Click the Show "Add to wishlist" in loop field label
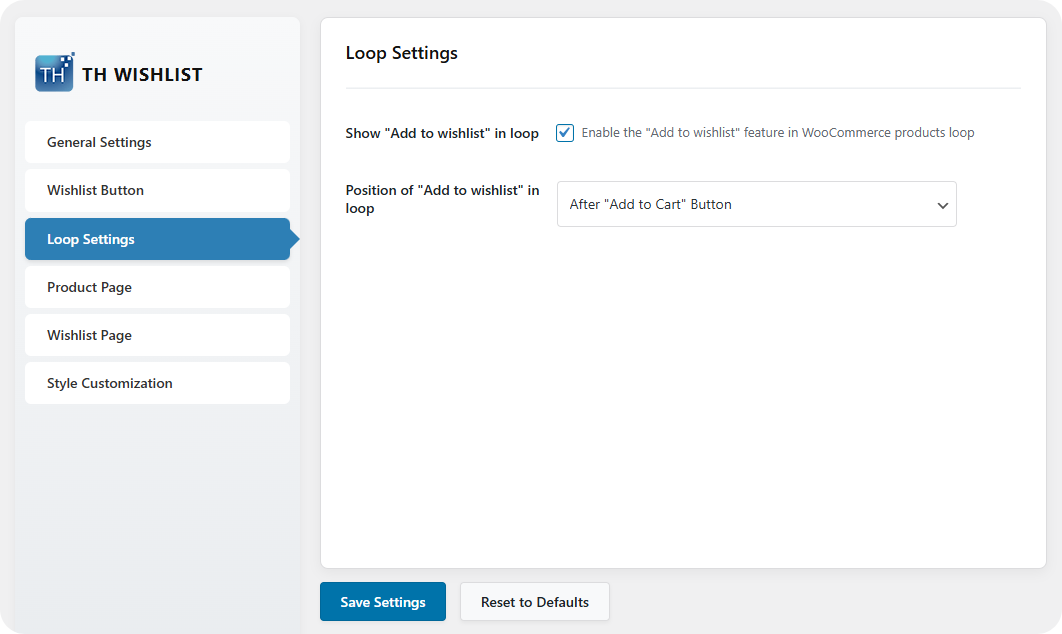This screenshot has height=634, width=1062. [442, 133]
